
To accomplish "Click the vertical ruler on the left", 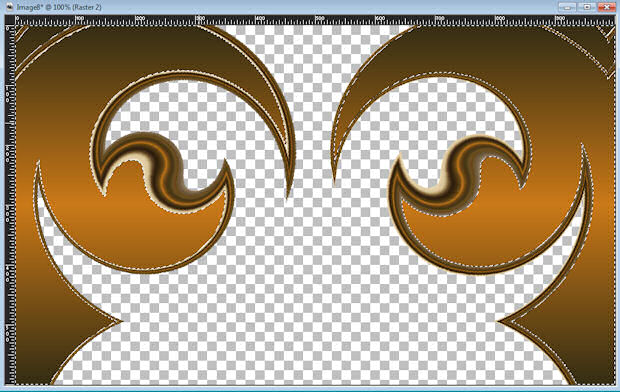I will click(x=10, y=205).
